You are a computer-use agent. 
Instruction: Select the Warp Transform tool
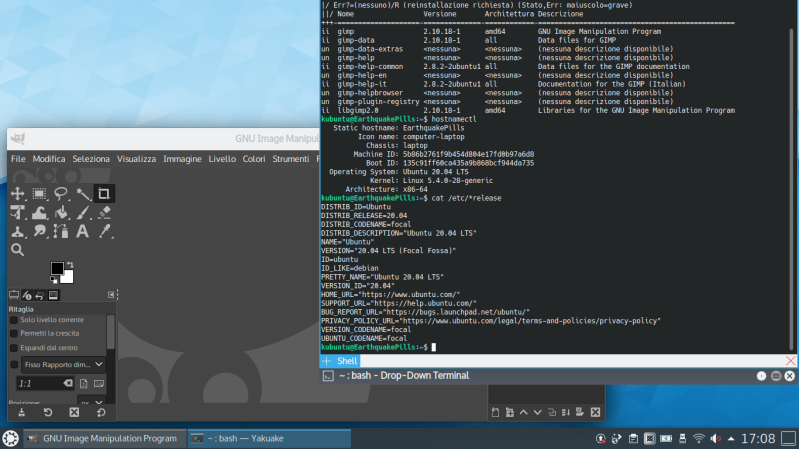pyautogui.click(x=39, y=213)
